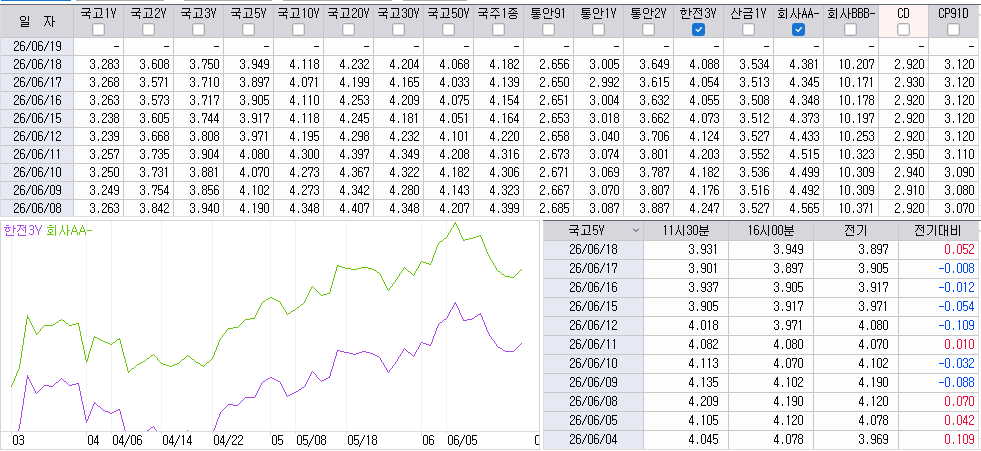Click the 국고10Y value 4.300
The width and height of the screenshot is (981, 451).
pyautogui.click(x=305, y=155)
